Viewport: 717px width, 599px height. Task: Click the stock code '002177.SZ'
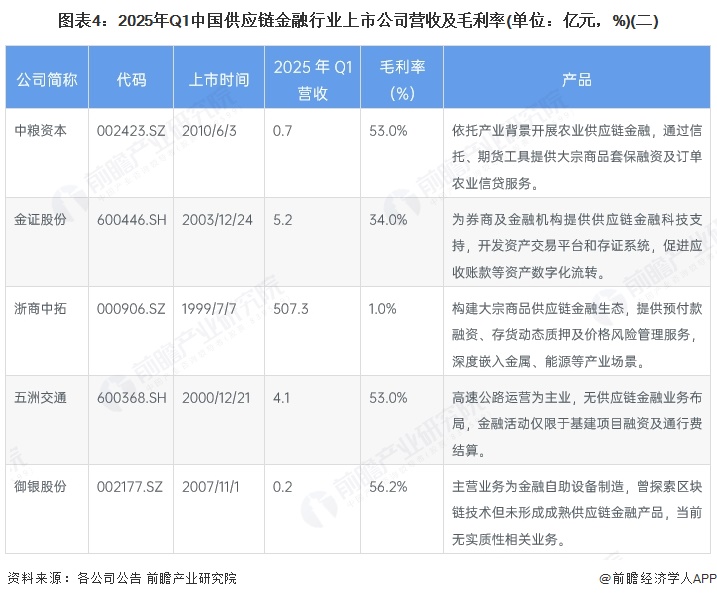pos(129,487)
